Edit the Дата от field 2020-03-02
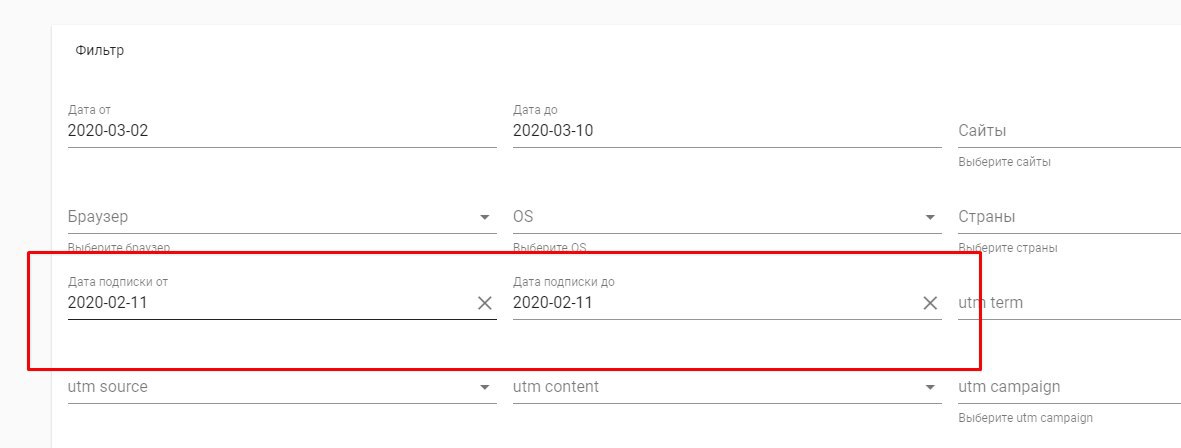This screenshot has height=448, width=1181. 282,131
